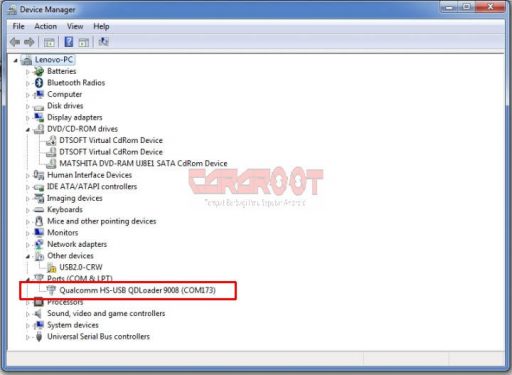
Task: Select the IDE ATA/ATAPI controllers label
Action: coord(92,187)
